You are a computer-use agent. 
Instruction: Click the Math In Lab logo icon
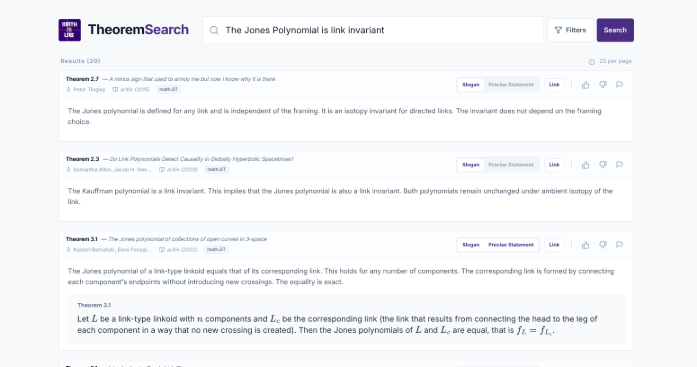[x=69, y=30]
